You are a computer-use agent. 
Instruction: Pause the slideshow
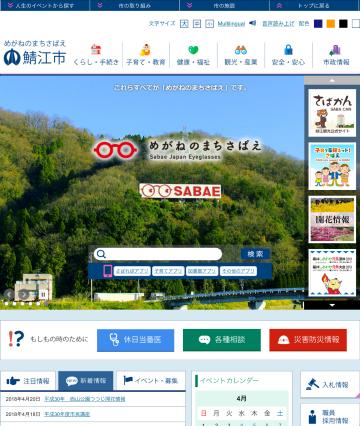[x=43, y=294]
